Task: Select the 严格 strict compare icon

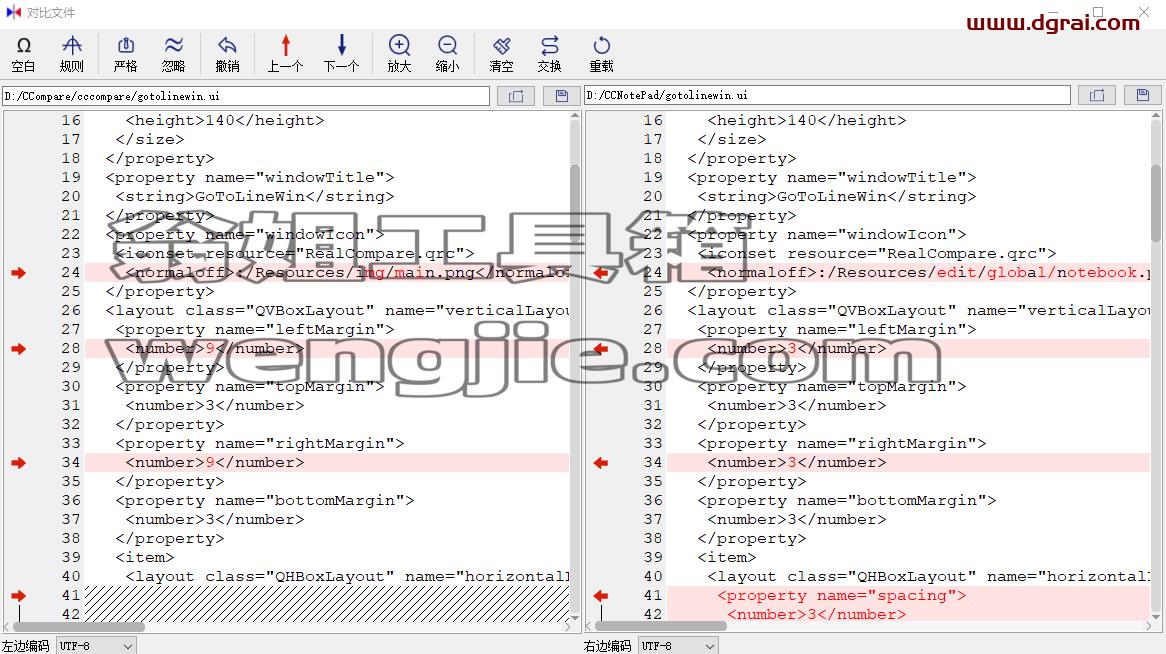Action: [126, 54]
